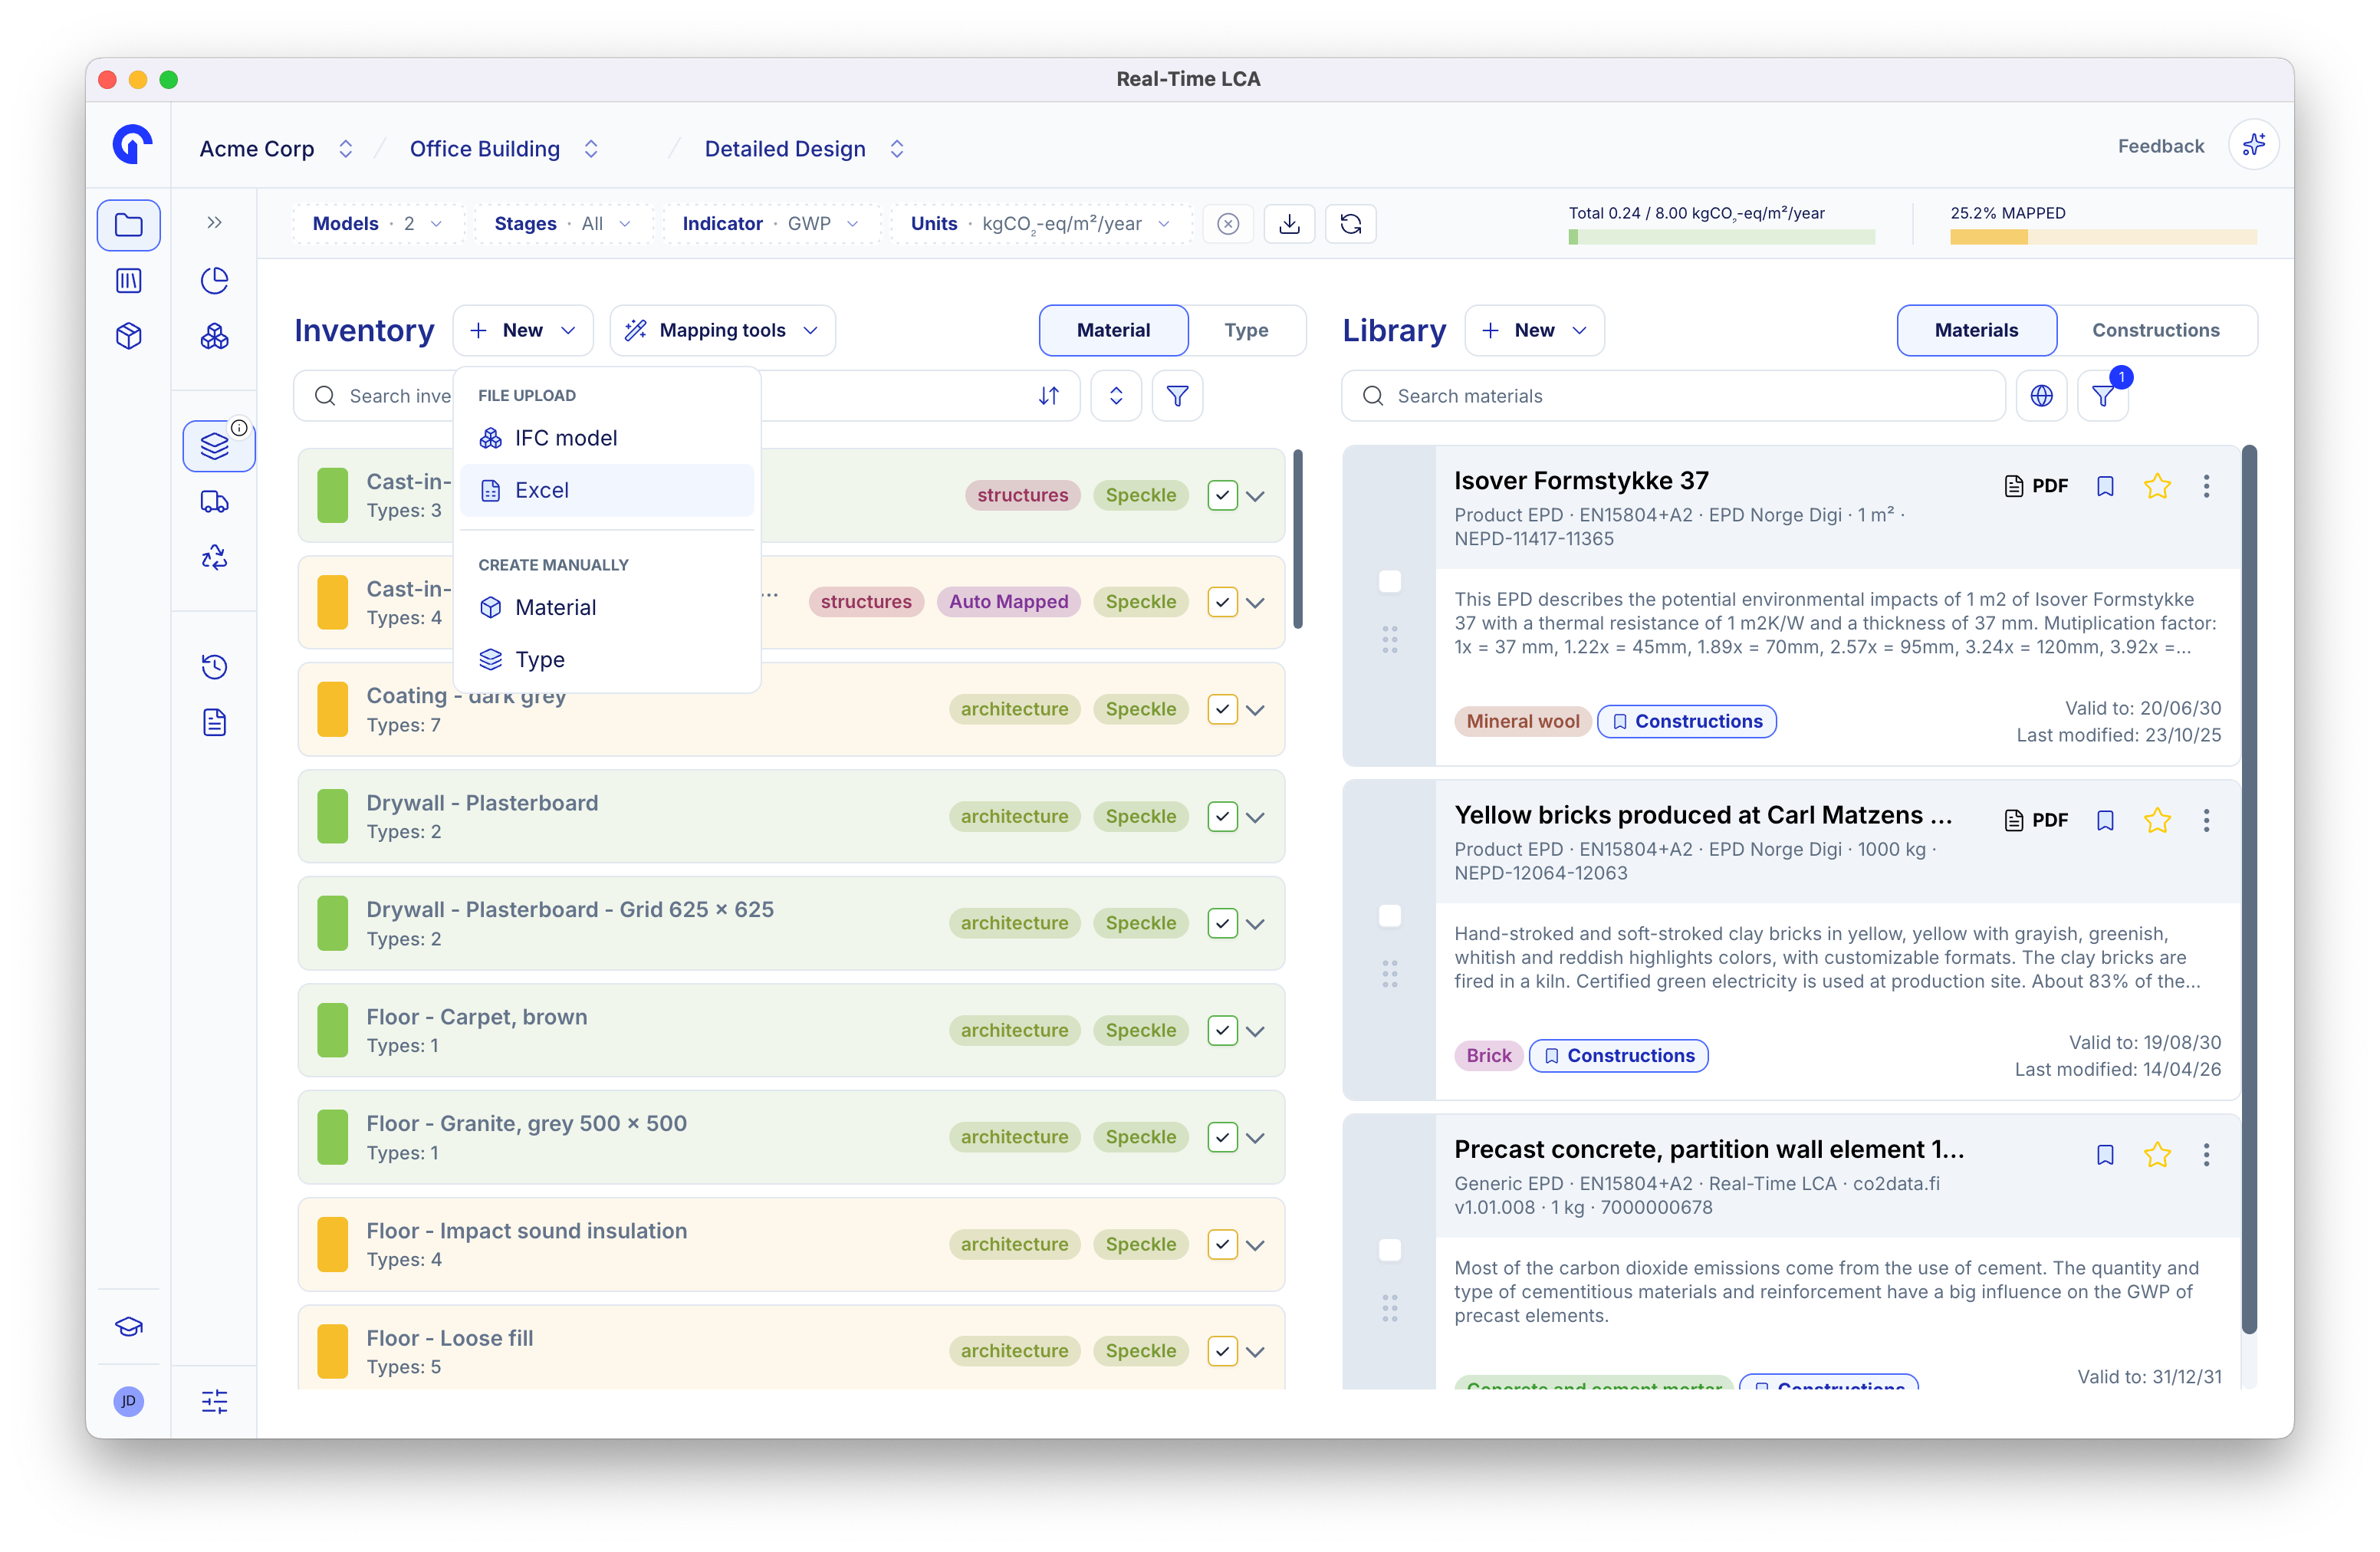Select checkbox on Yellow bricks card
Screen dimensions: 2380x1552
1390,915
